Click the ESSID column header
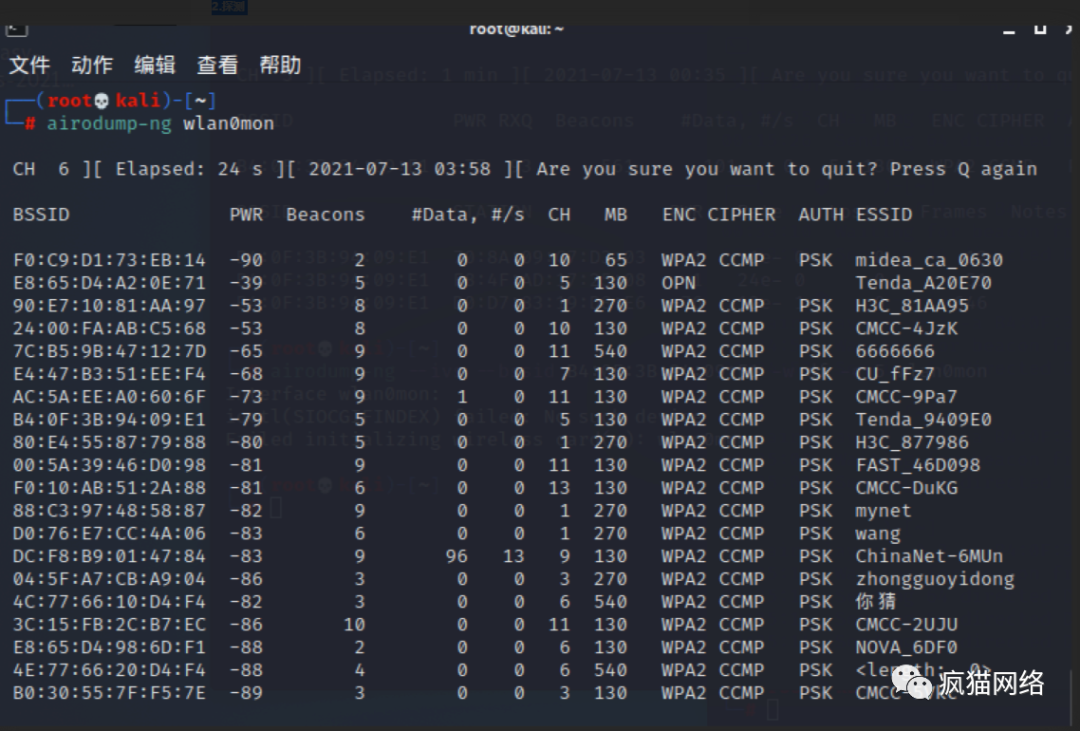The image size is (1080, 731). [884, 214]
